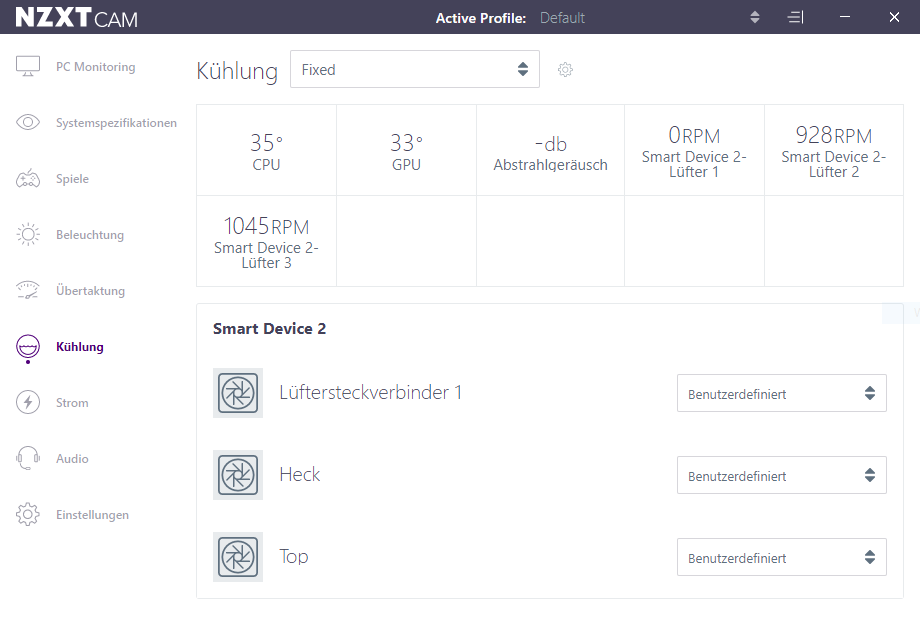Open the Top fan Benutzerdefiniert dropdown
Viewport: 920px width, 640px height.
coord(782,557)
